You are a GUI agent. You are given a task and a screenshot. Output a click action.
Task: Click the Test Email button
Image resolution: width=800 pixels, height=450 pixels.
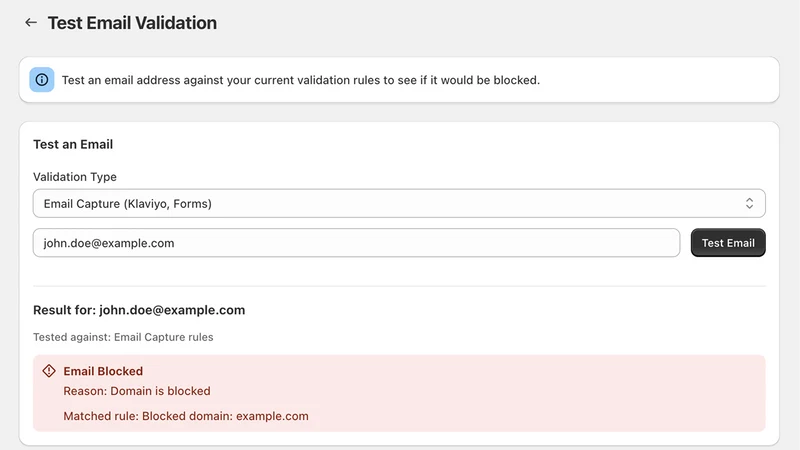click(x=728, y=243)
